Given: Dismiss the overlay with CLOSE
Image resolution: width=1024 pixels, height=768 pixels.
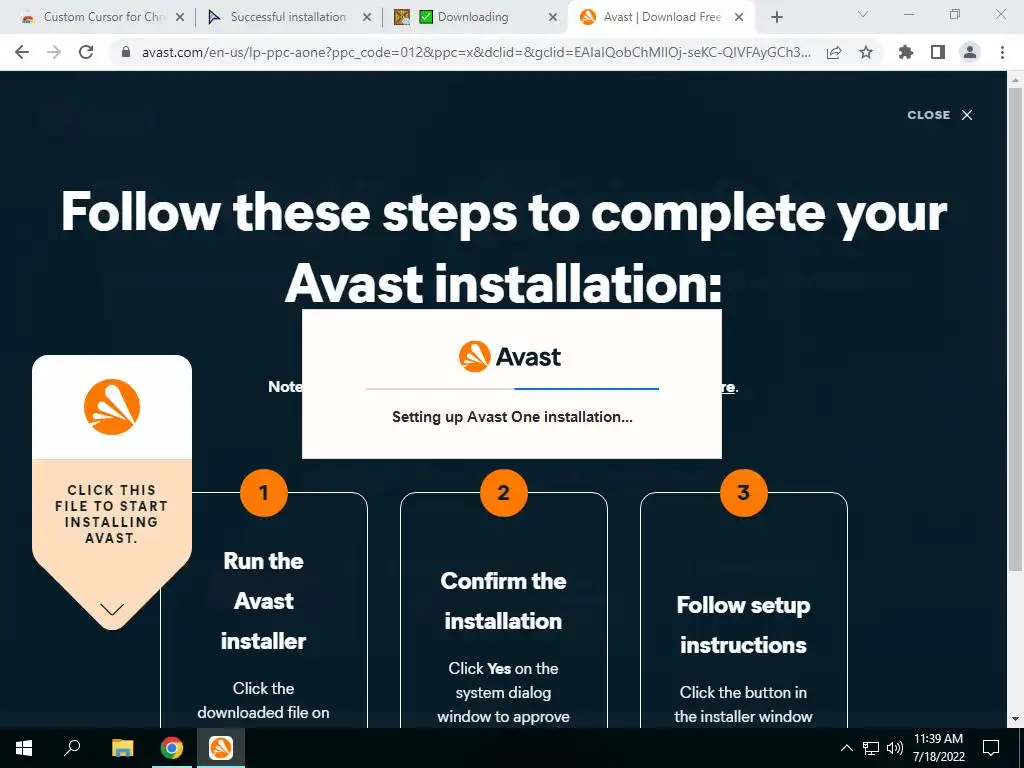Looking at the screenshot, I should pos(940,115).
